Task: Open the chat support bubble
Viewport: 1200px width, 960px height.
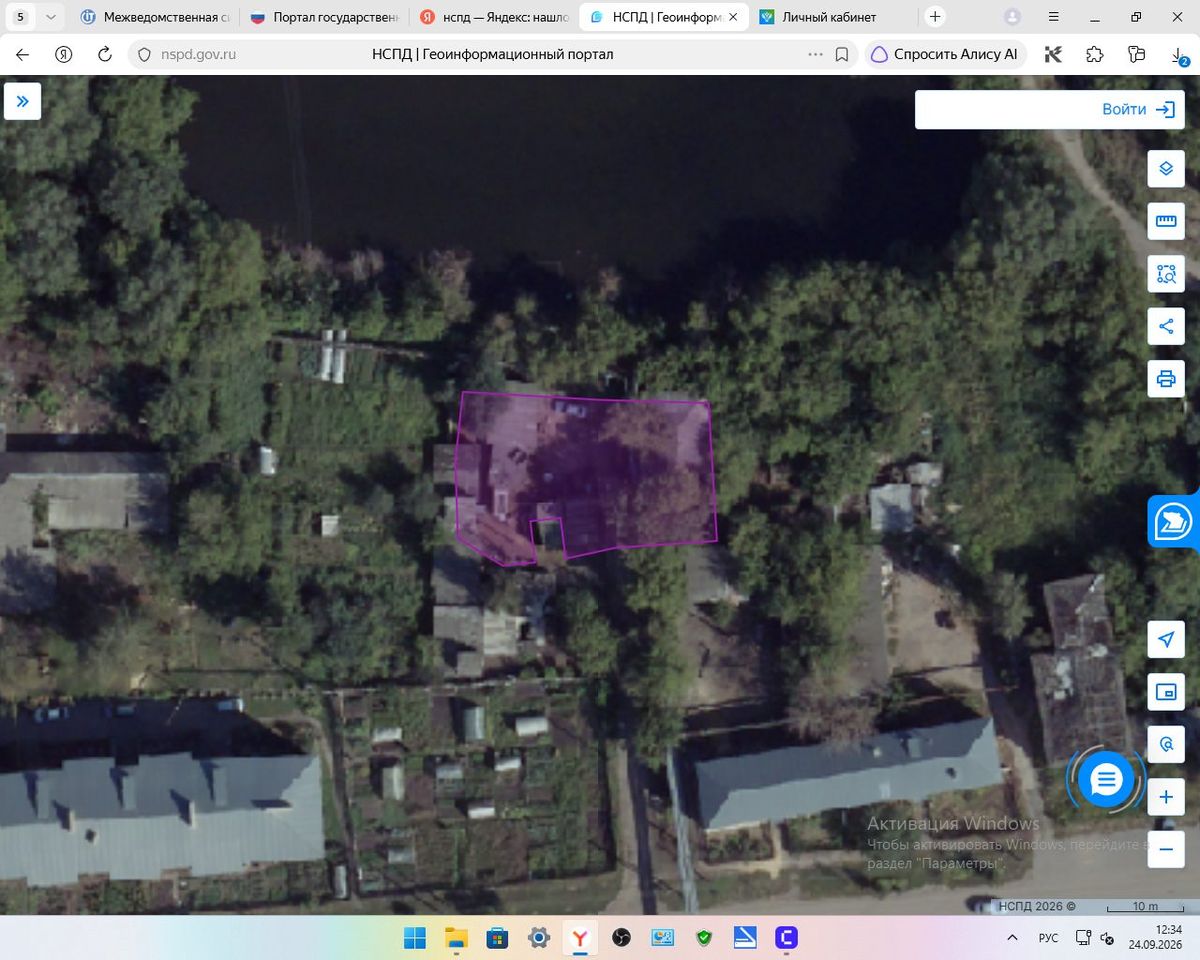Action: [x=1106, y=779]
